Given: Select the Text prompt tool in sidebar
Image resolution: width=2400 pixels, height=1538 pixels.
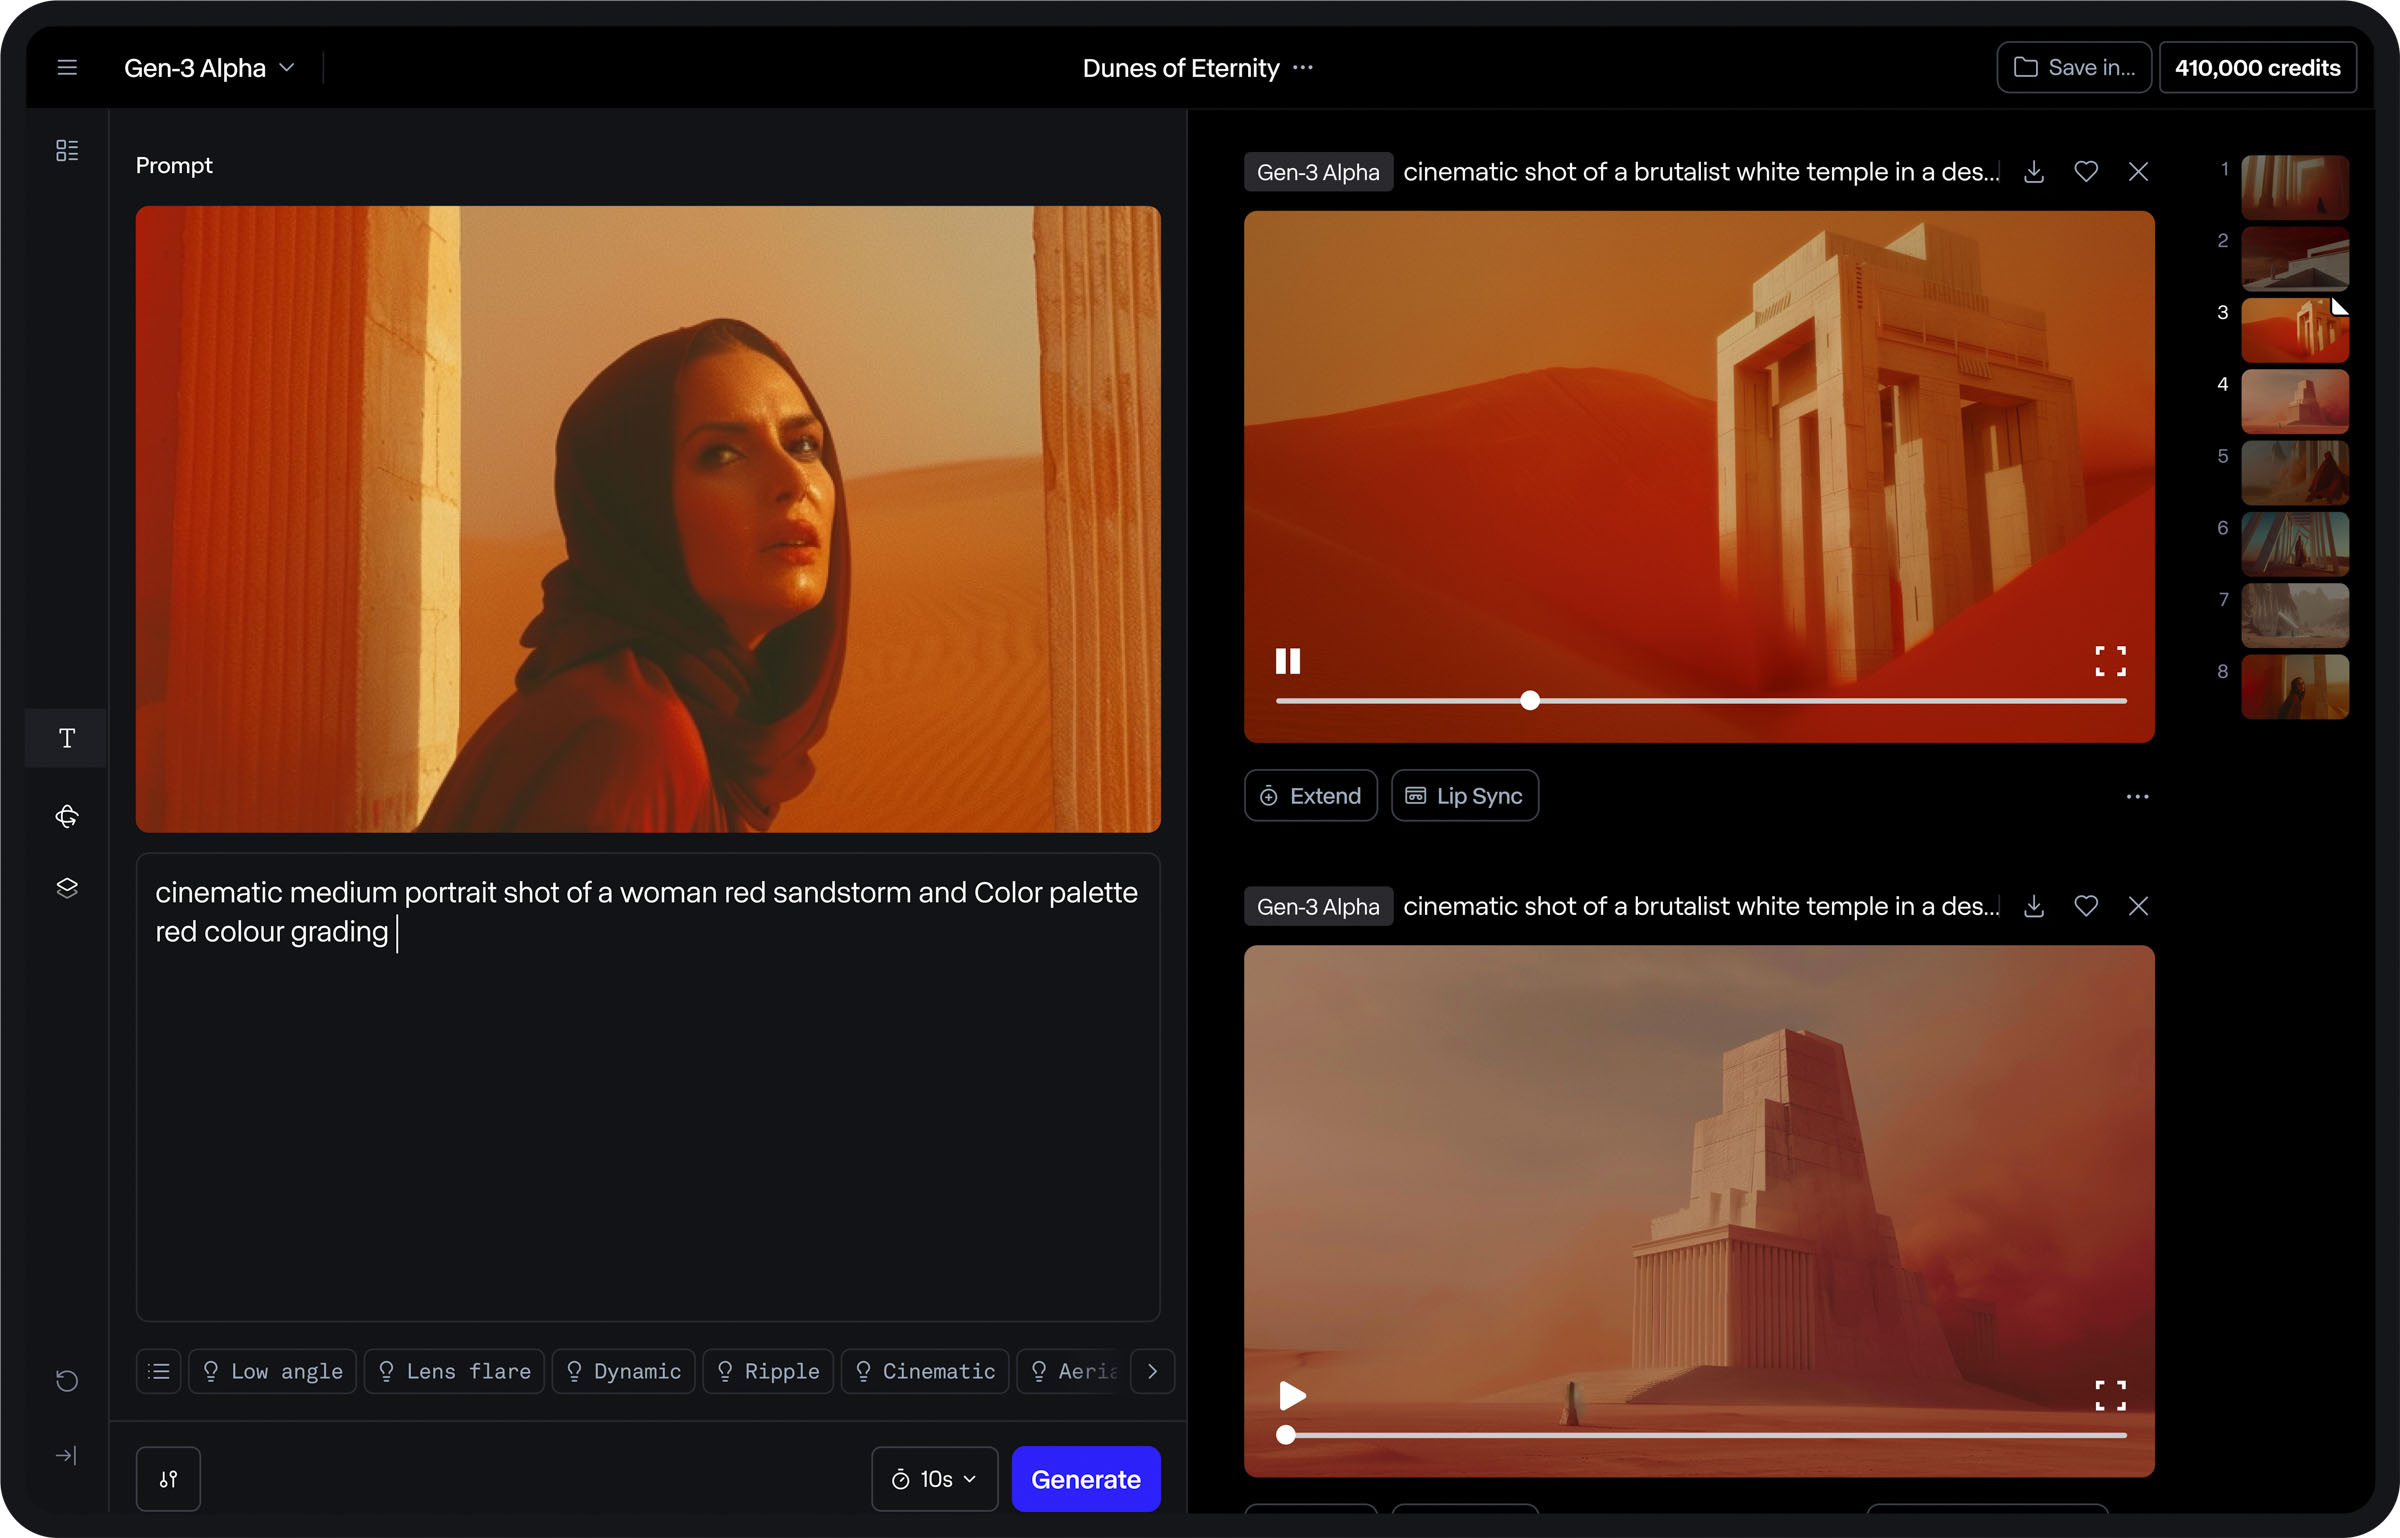Looking at the screenshot, I should pos(67,738).
